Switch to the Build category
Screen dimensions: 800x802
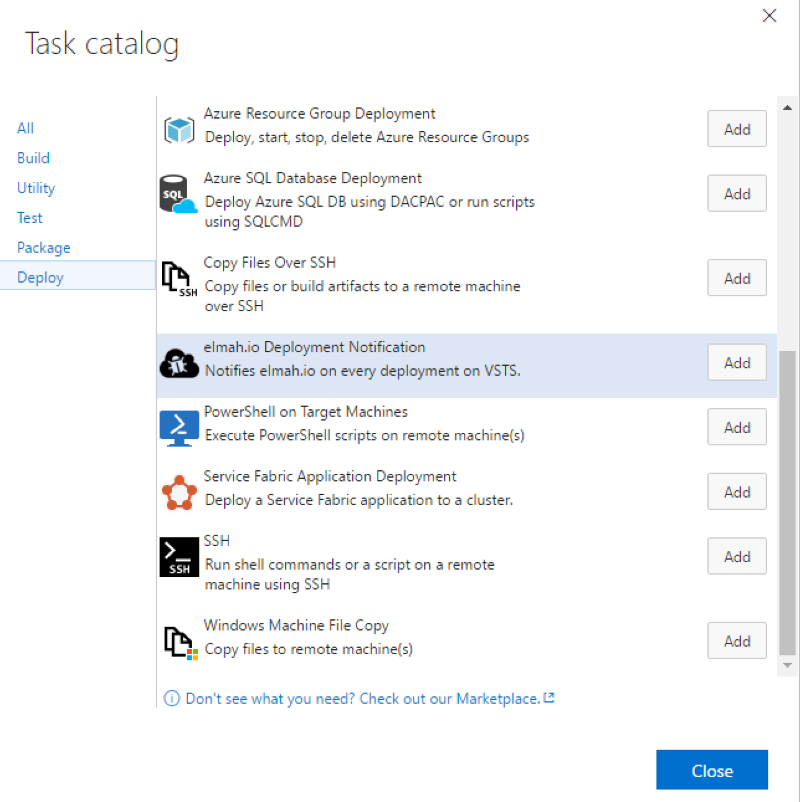click(33, 157)
